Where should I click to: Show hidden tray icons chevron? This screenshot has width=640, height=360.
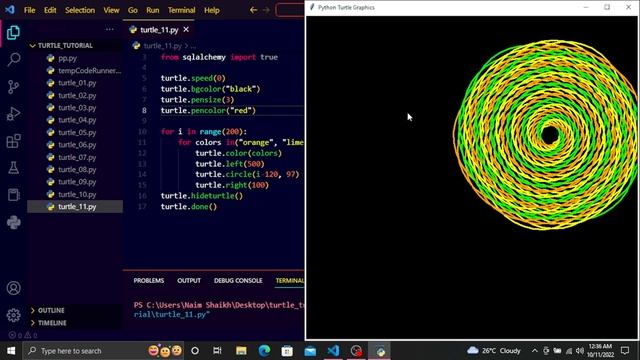(x=534, y=351)
